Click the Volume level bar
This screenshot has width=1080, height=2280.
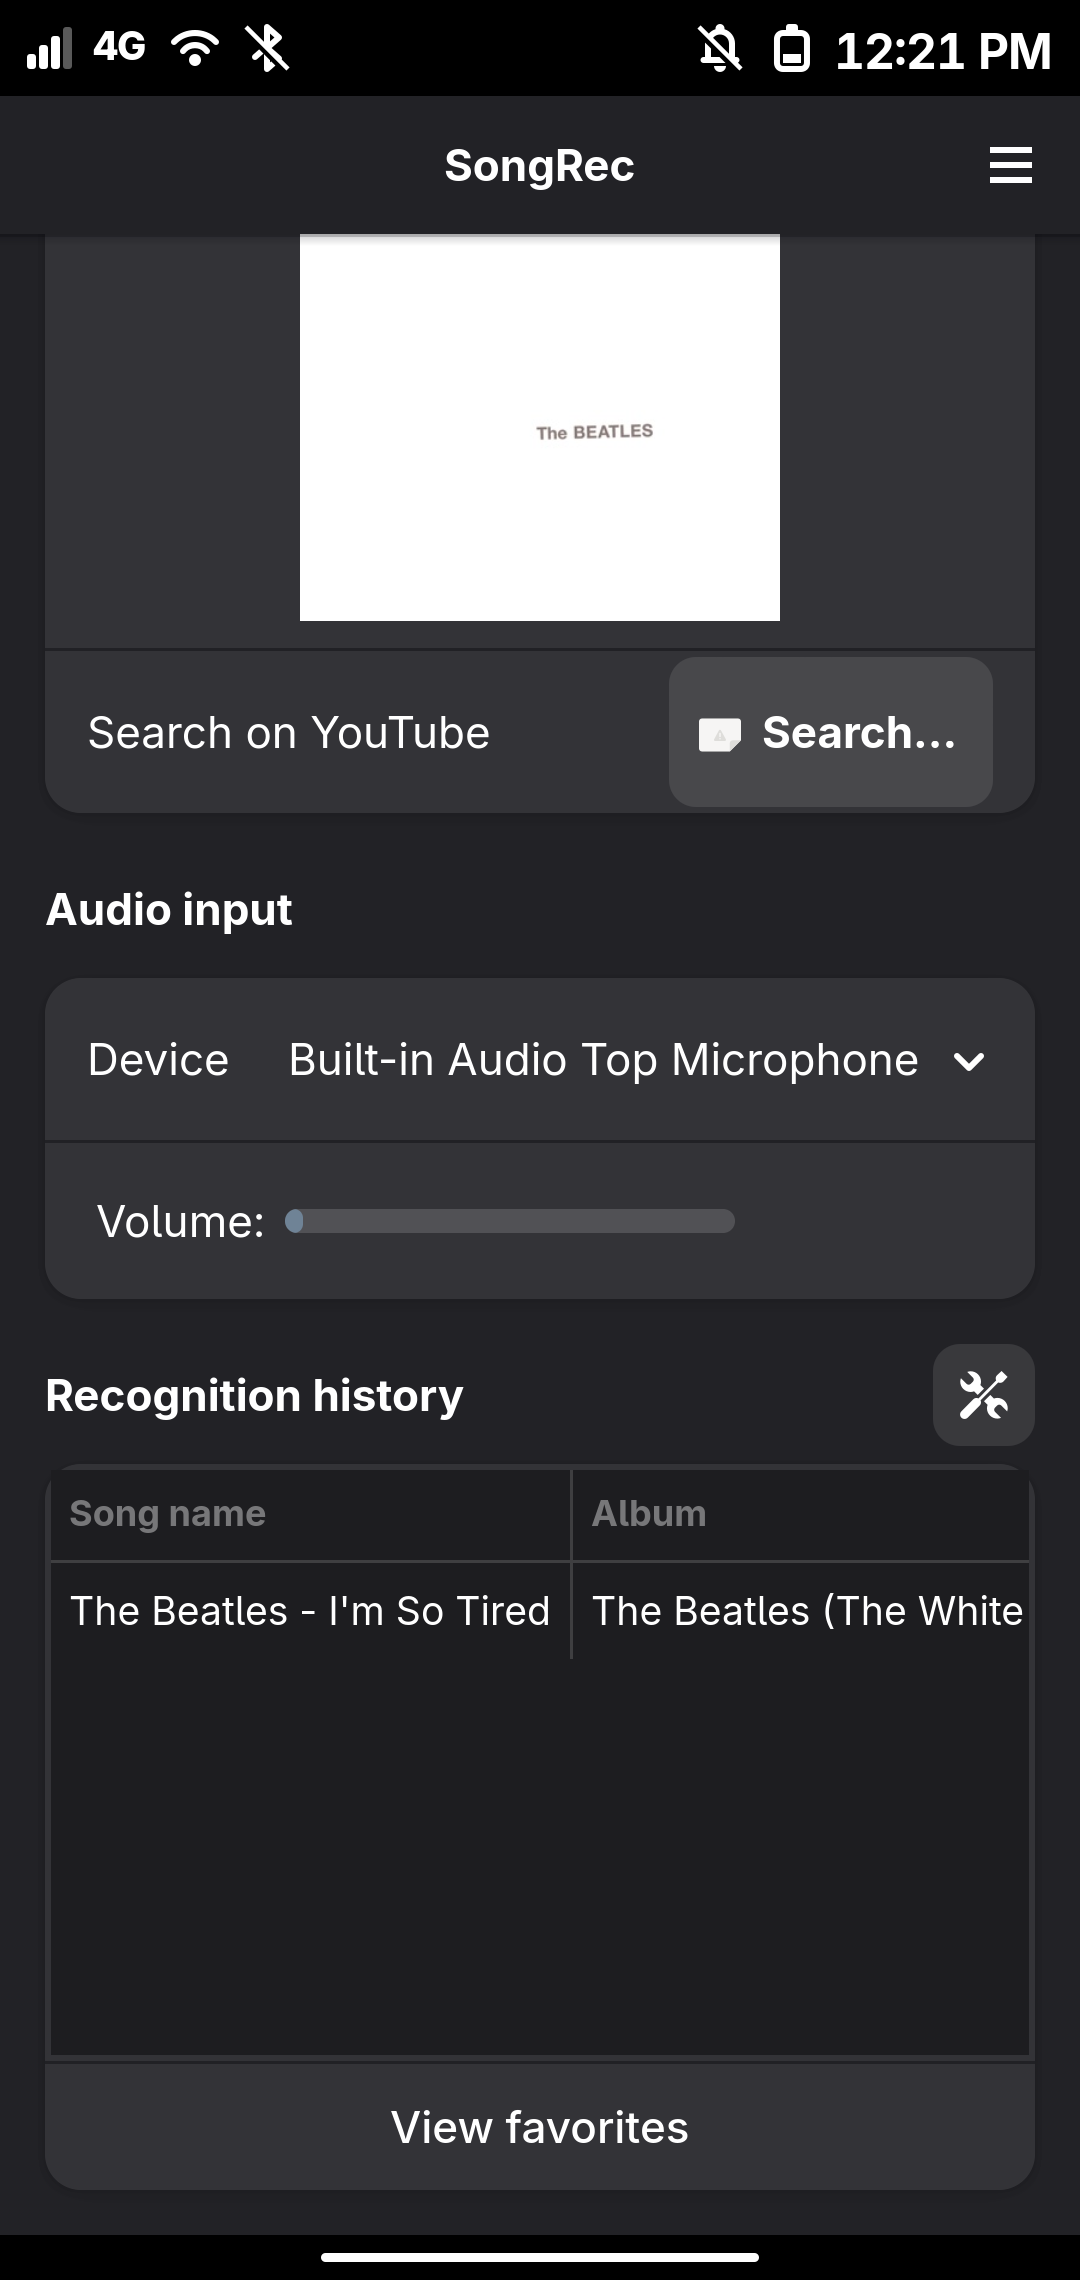[510, 1221]
